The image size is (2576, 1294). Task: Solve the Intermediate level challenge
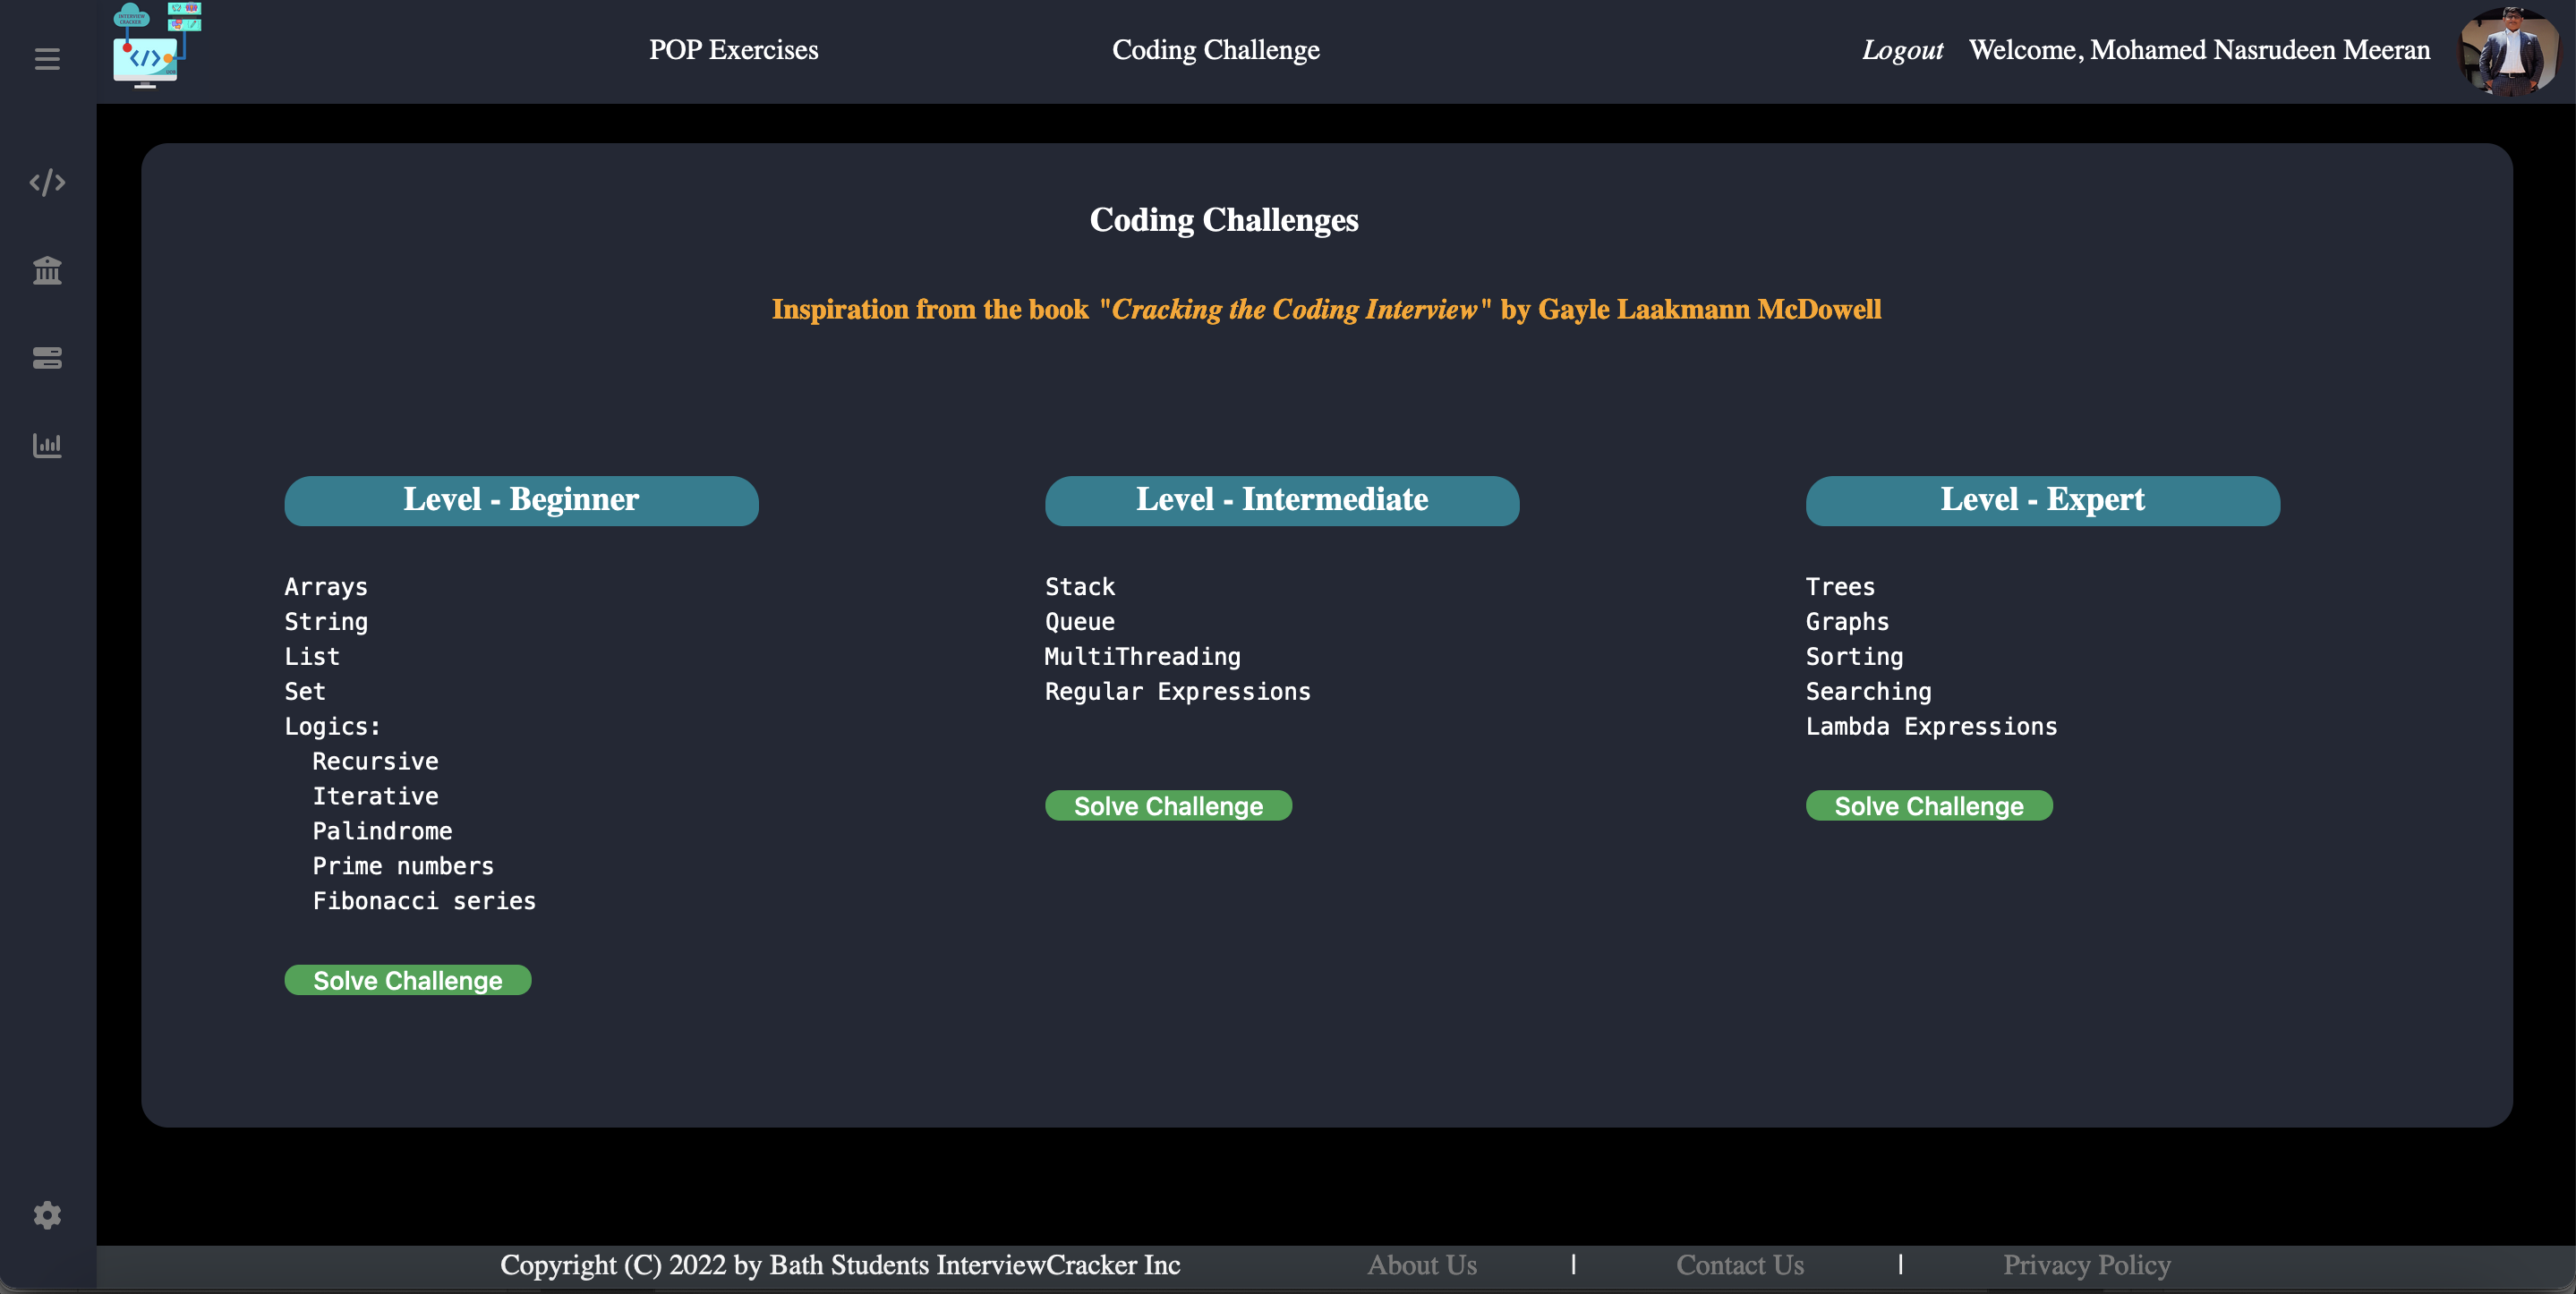click(1168, 805)
